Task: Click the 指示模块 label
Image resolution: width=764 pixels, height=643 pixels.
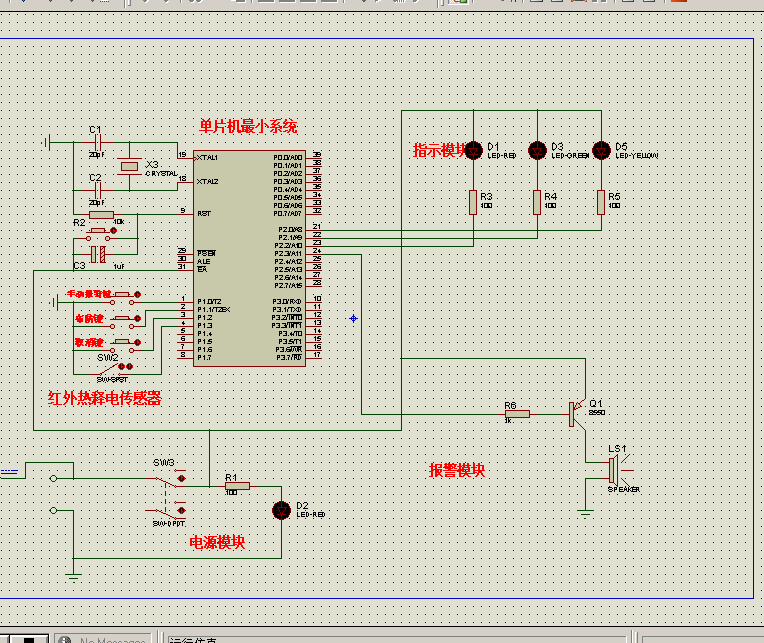Action: [439, 150]
